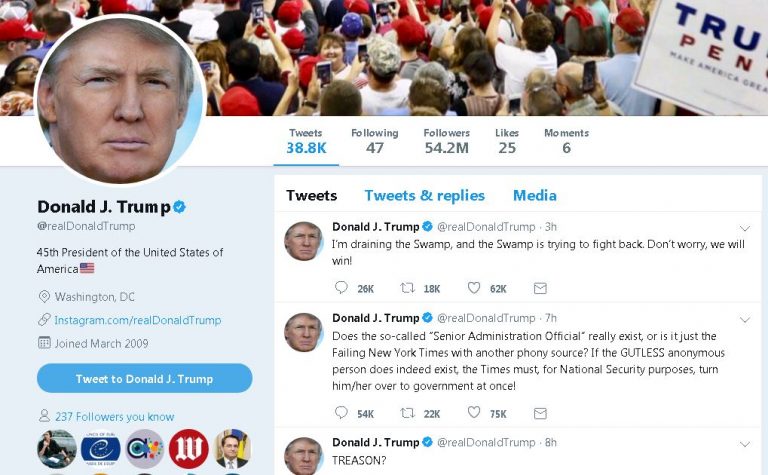The image size is (768, 475).
Task: Open the 237 Followers you know link
Action: 114,417
